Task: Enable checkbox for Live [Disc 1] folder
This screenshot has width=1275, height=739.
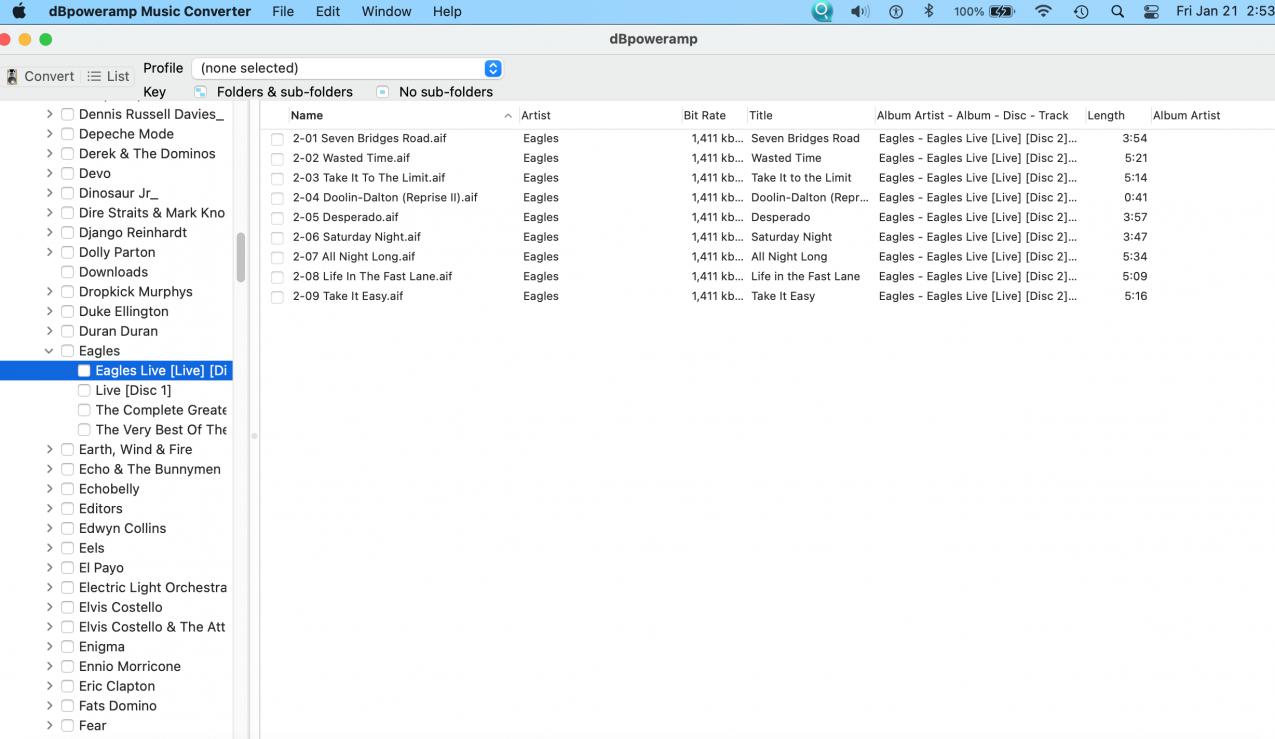Action: point(84,391)
